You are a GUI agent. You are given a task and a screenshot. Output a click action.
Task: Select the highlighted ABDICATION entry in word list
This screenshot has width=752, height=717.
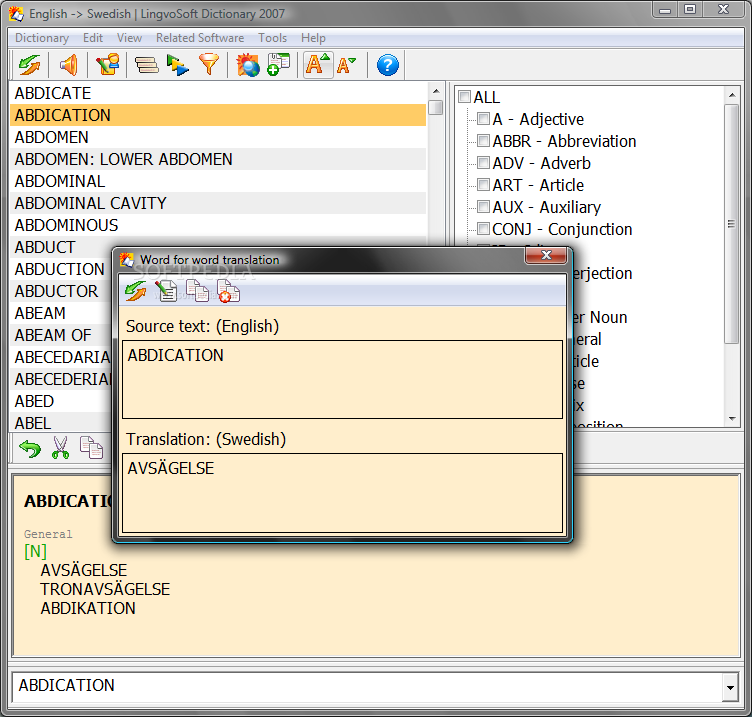point(218,115)
